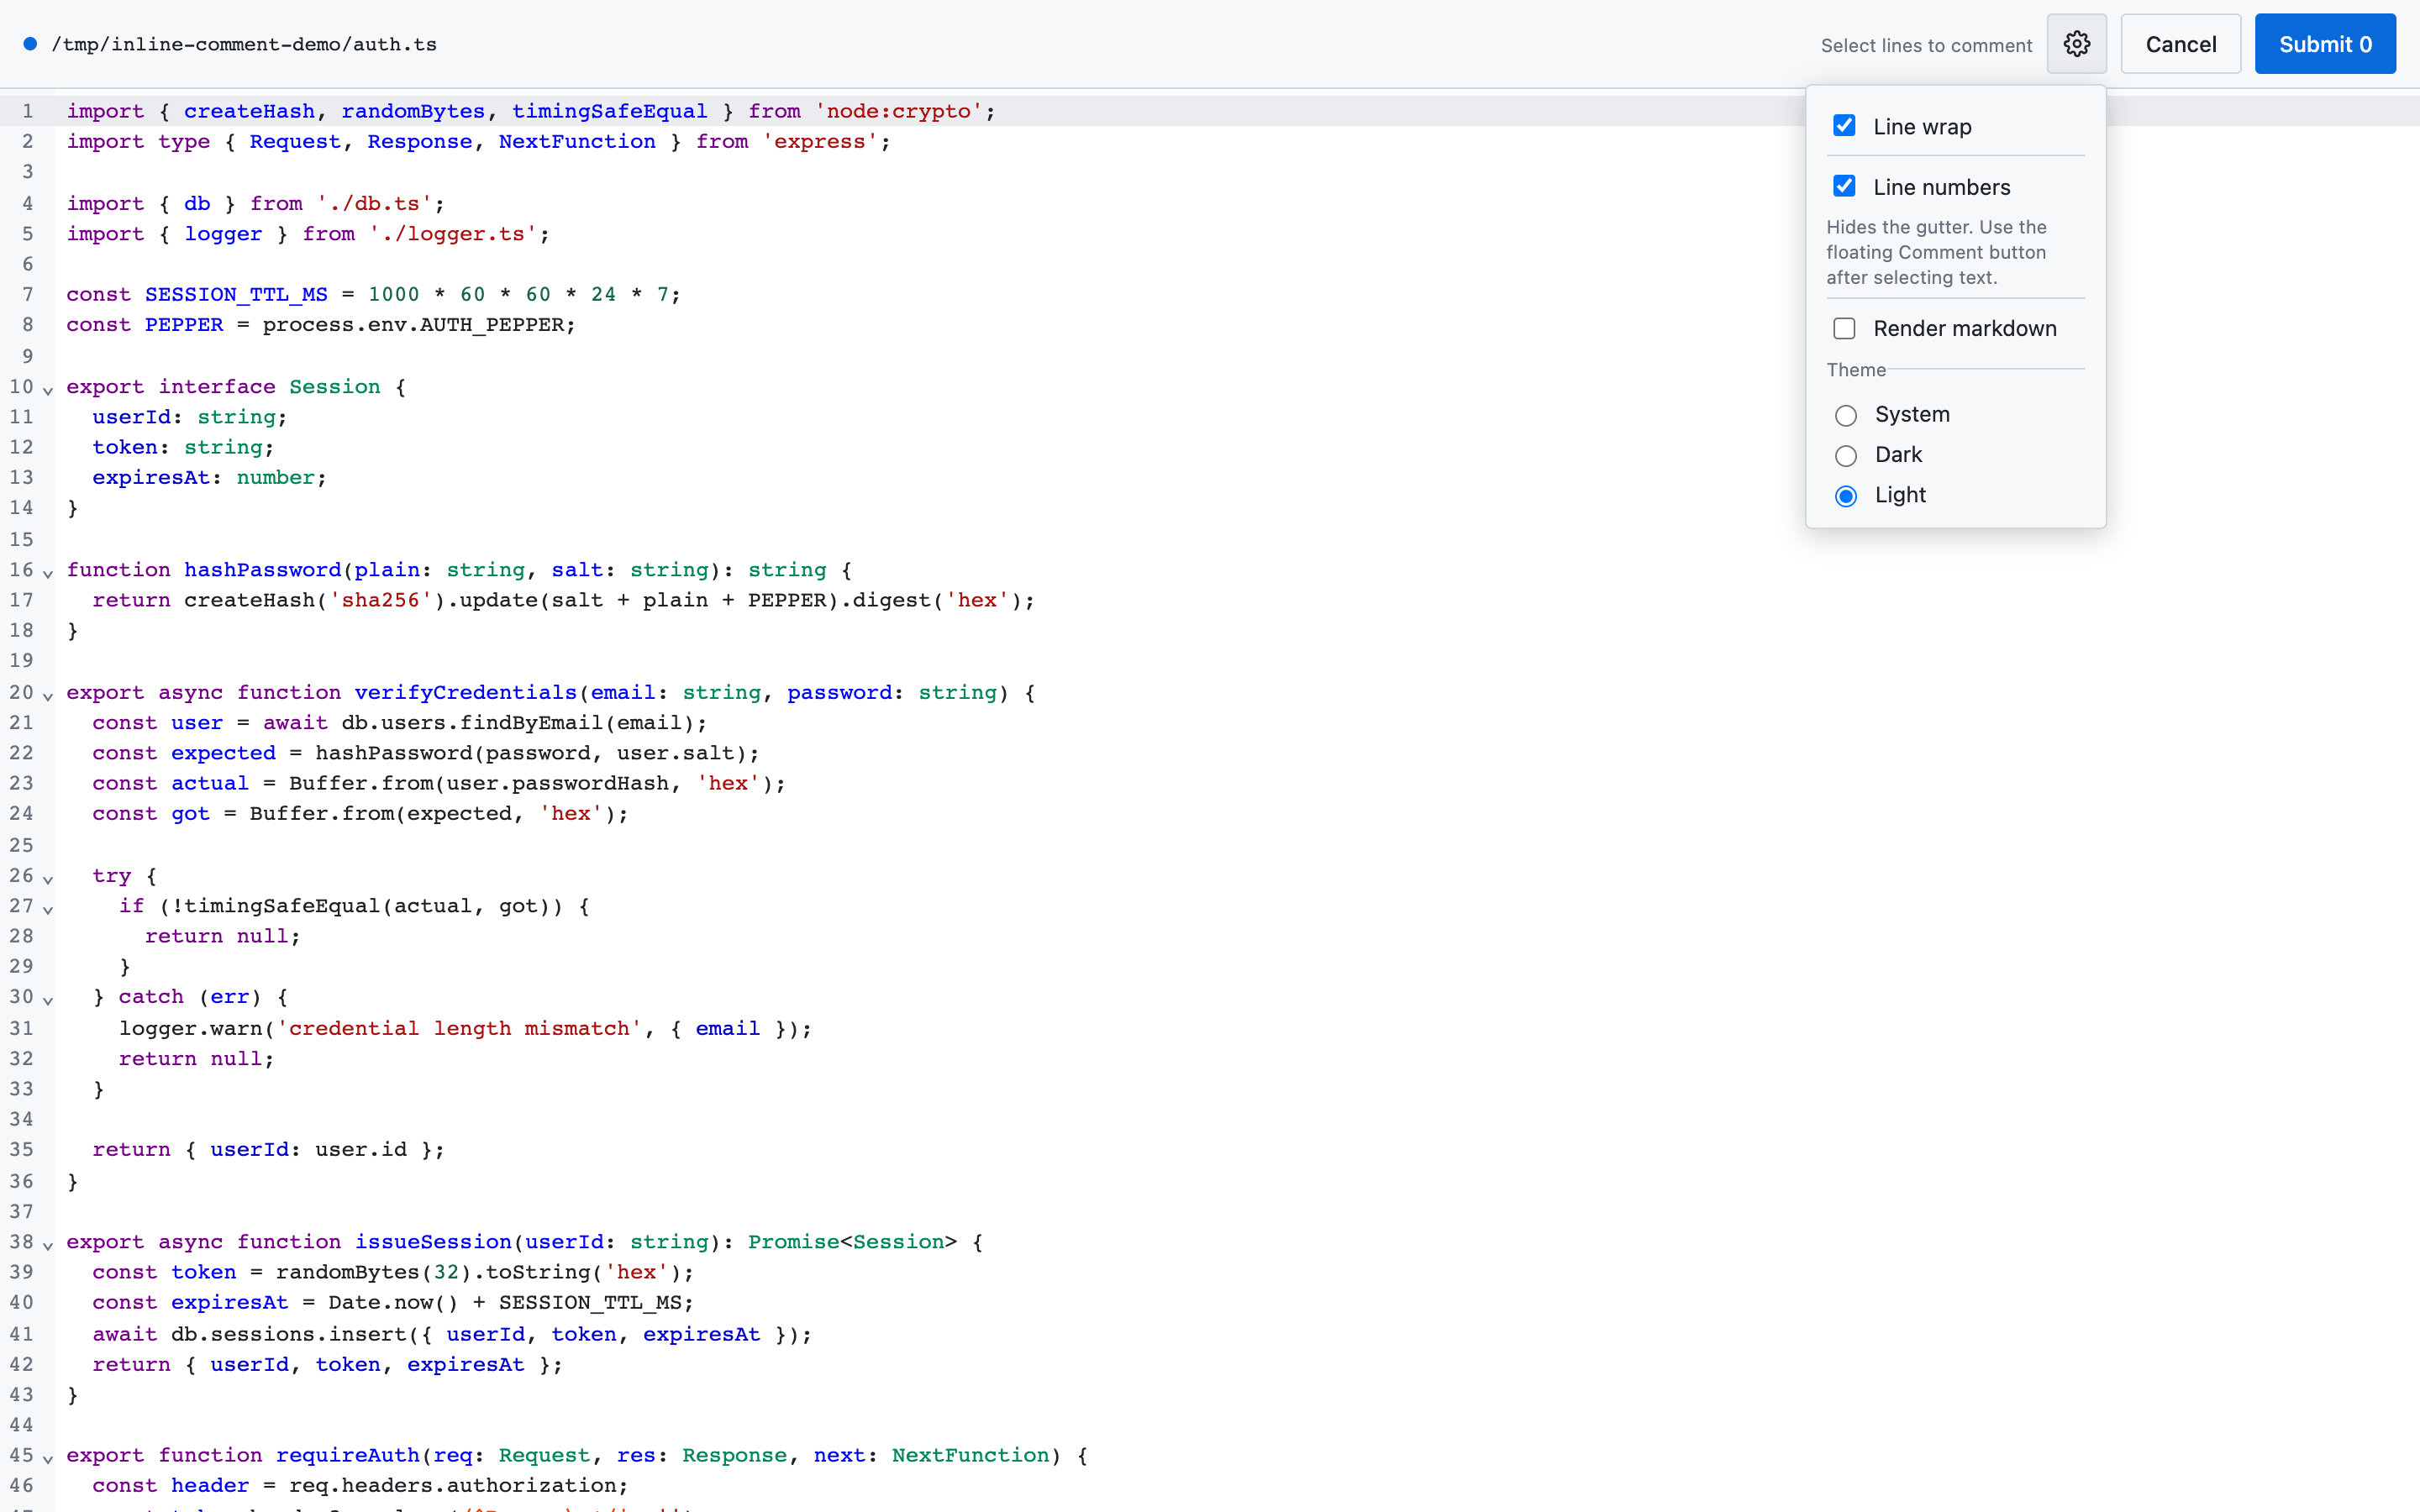Click the PEPPER constant name on line 8
Screen dimensions: 2420x1512
coord(184,325)
